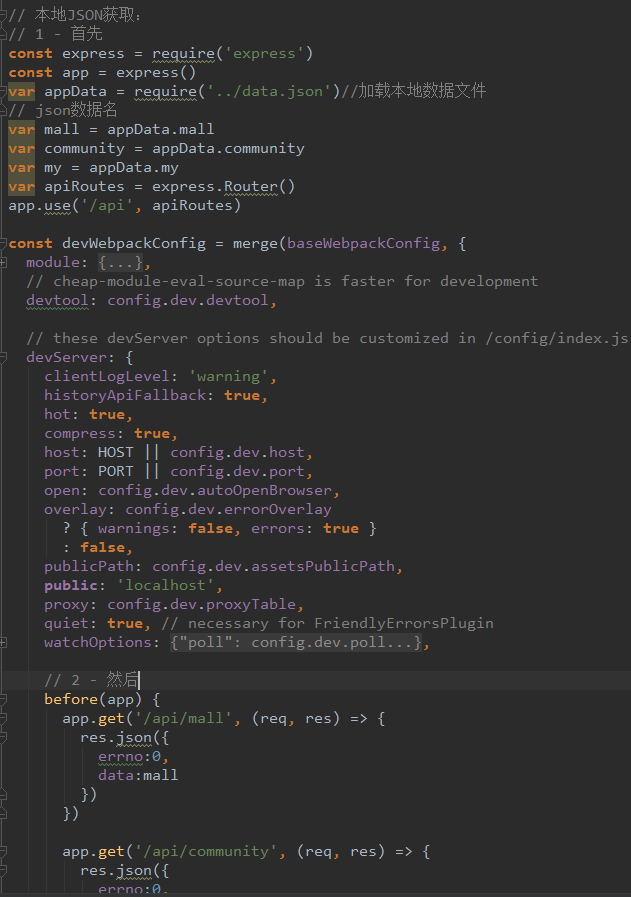Expand the watchOptions gutter plus marker

coord(3,642)
